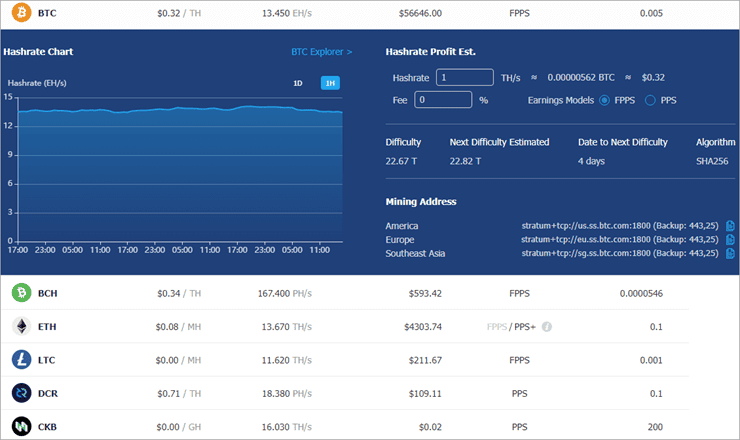The height and width of the screenshot is (440, 740).
Task: Click the DCR coin icon
Action: tap(21, 393)
